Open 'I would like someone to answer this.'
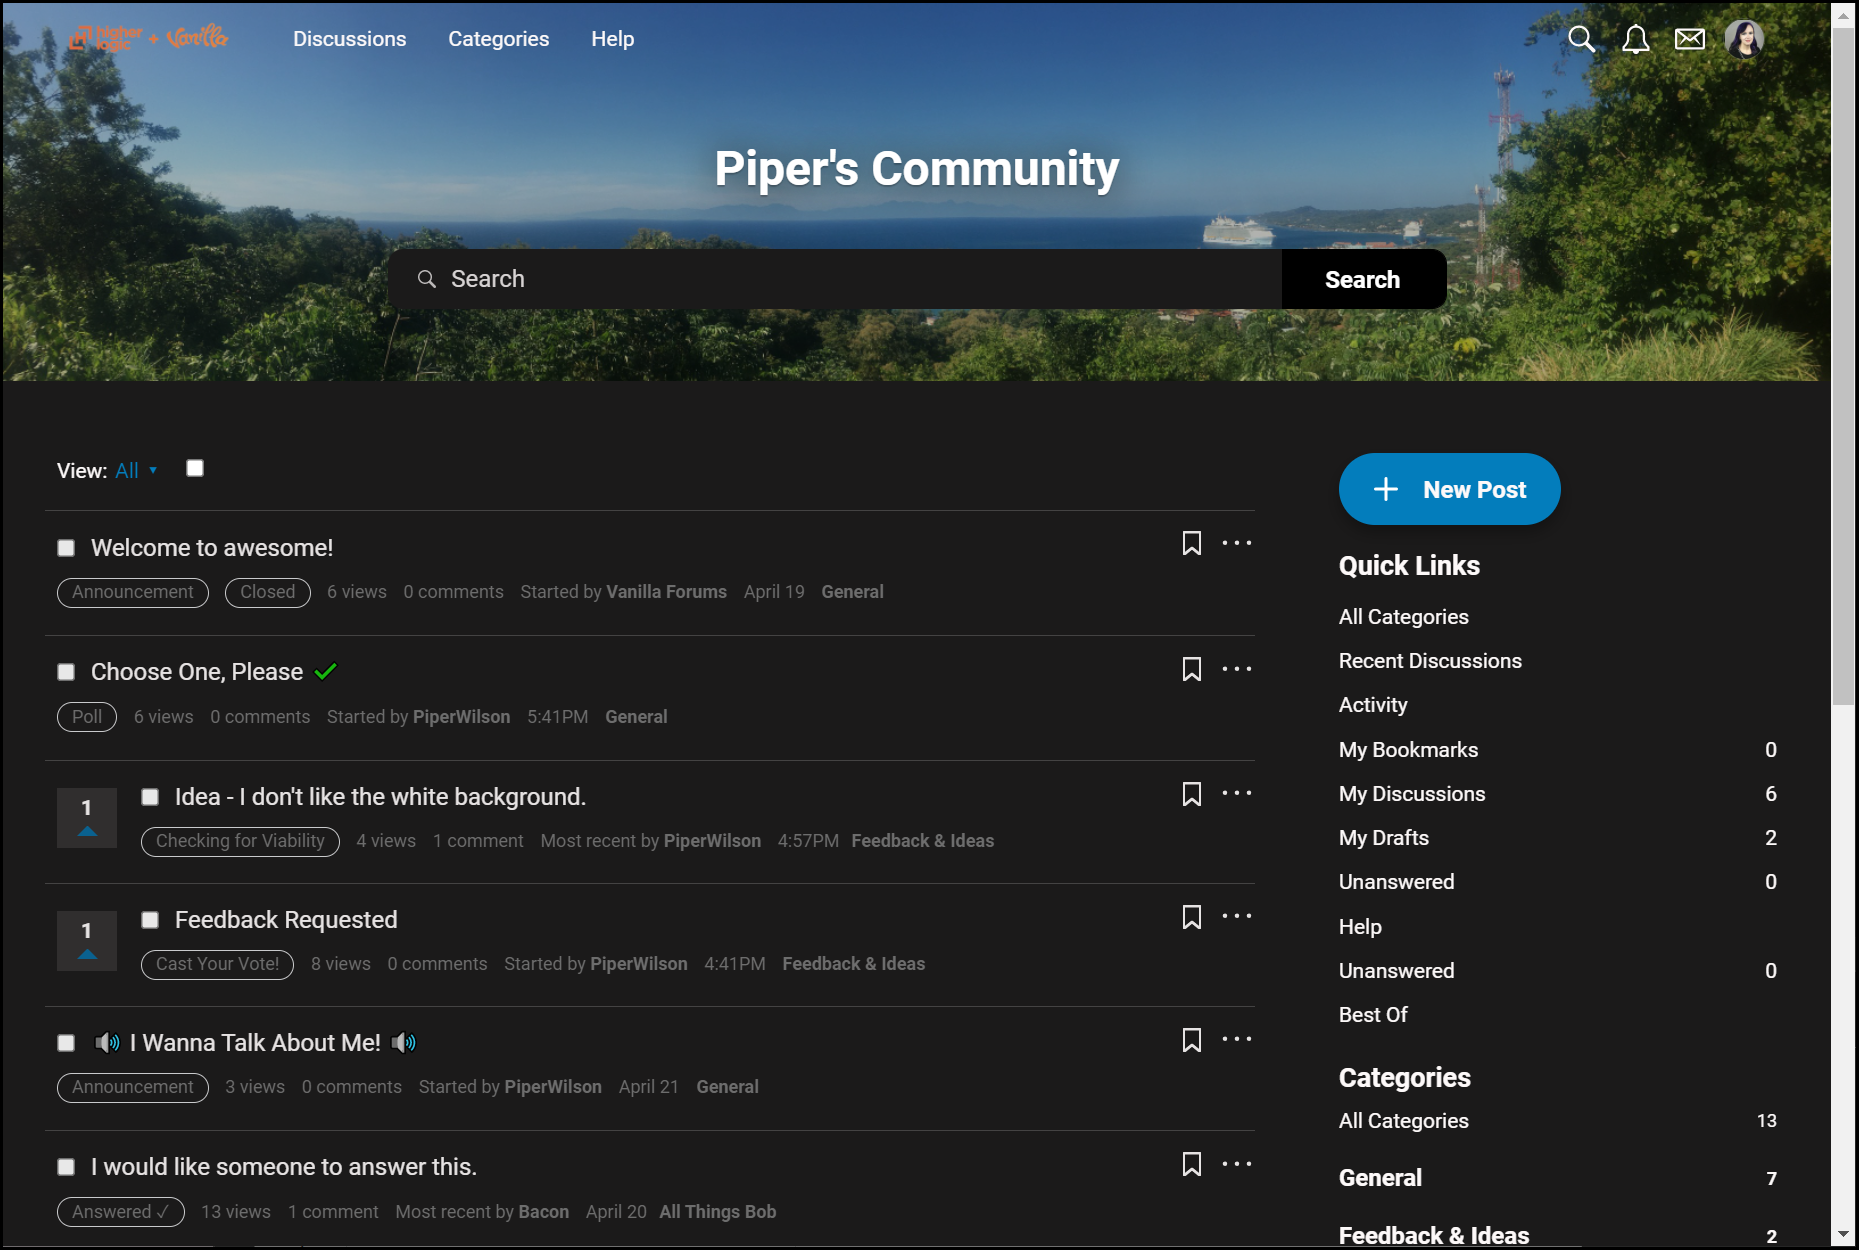The height and width of the screenshot is (1250, 1859). coord(284,1167)
